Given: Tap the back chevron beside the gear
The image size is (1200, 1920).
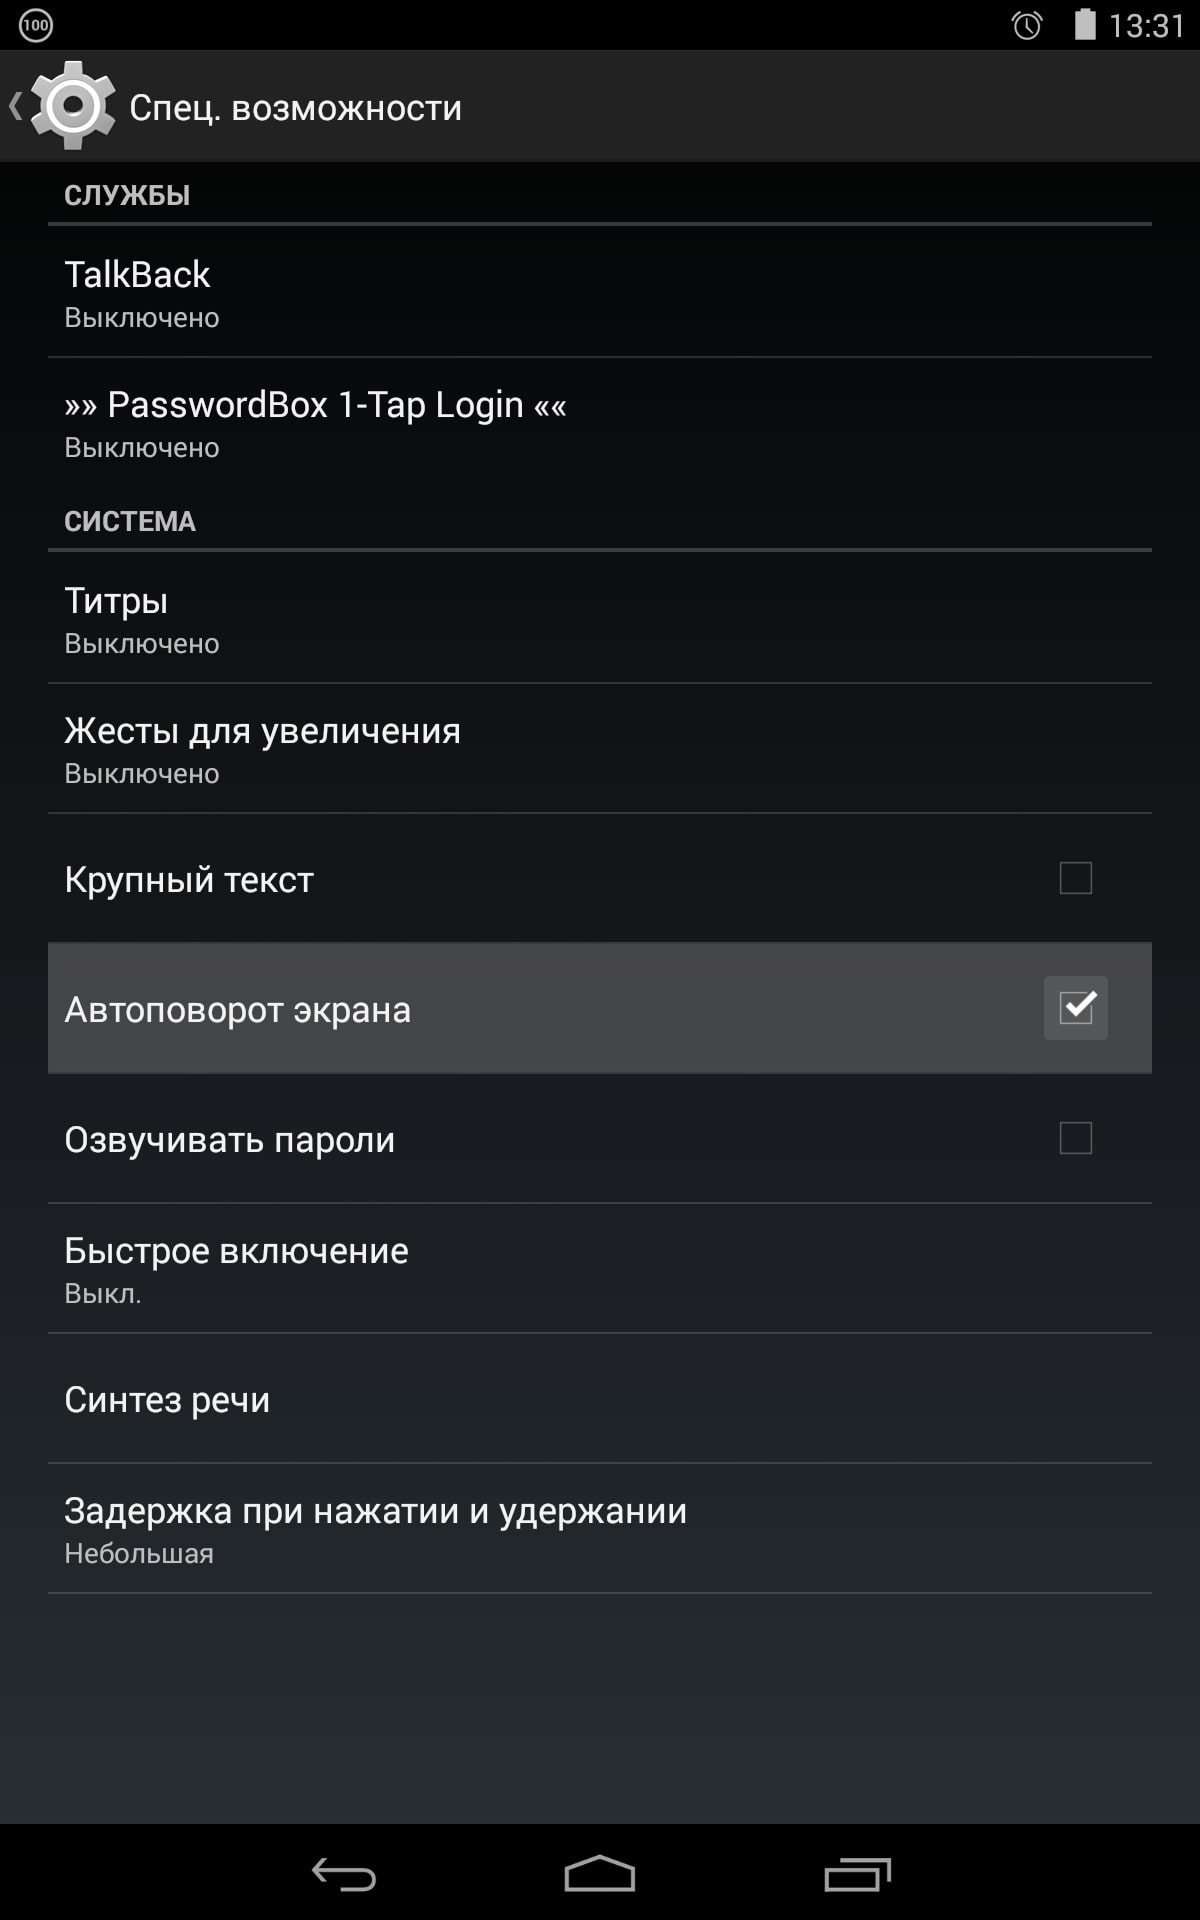Looking at the screenshot, I should (x=15, y=106).
